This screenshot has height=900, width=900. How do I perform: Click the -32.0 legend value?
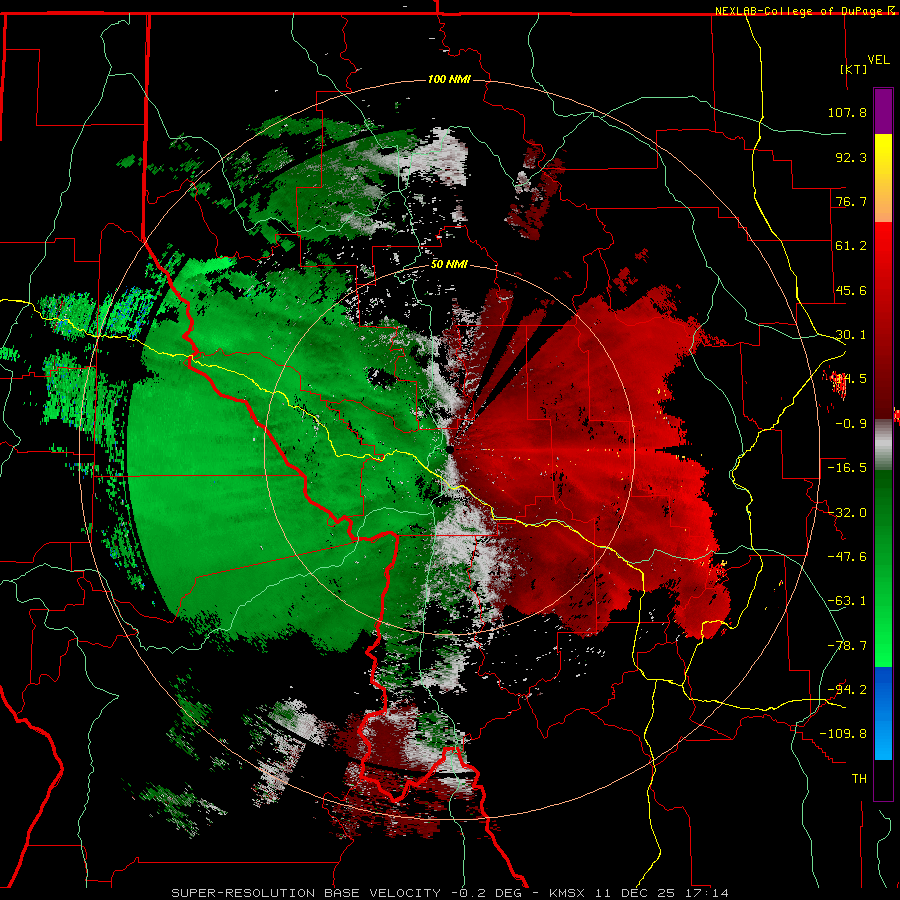pyautogui.click(x=847, y=513)
